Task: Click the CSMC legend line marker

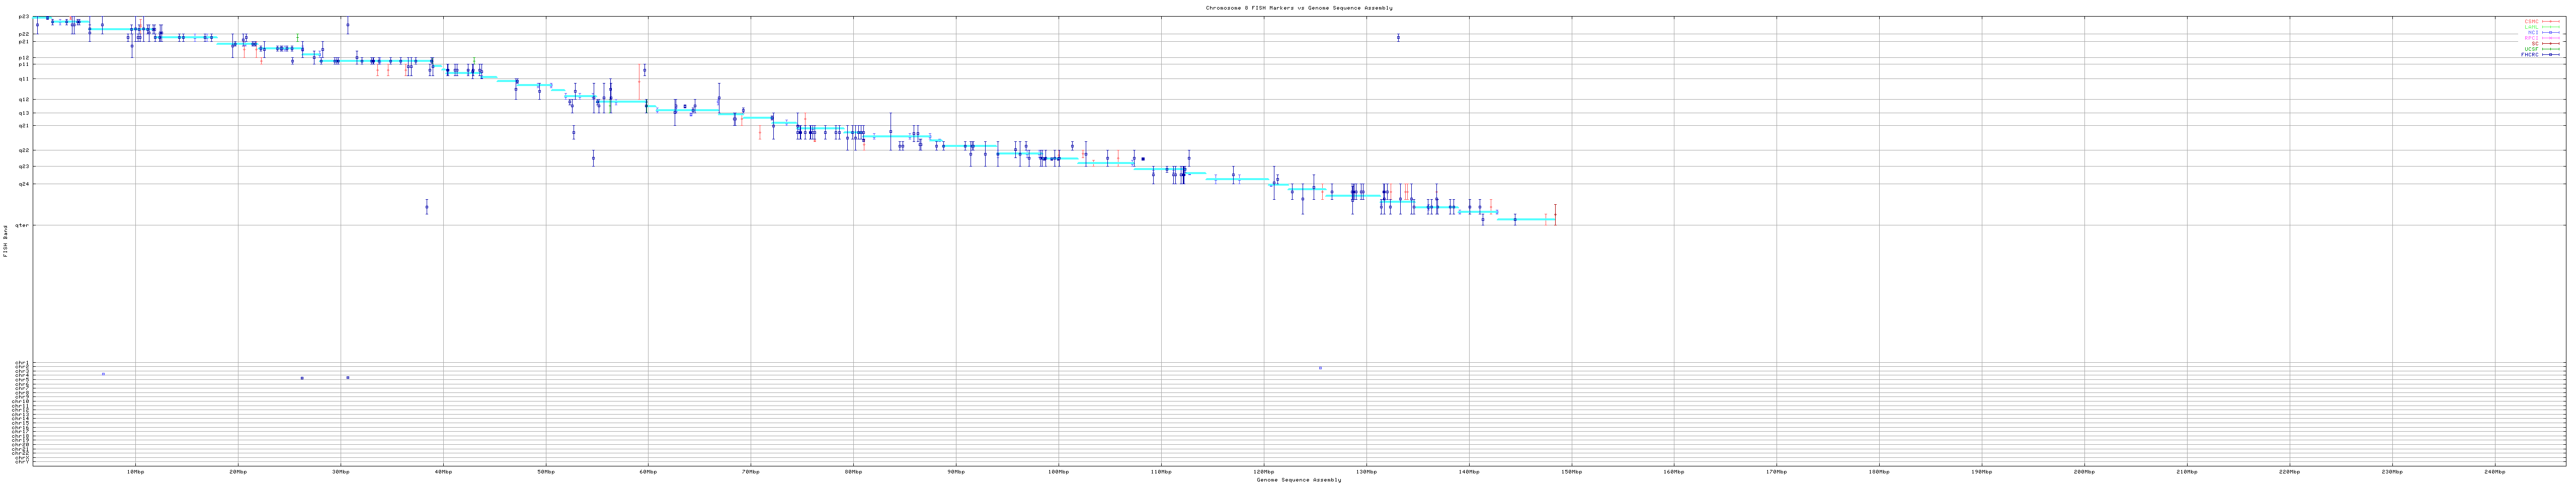Action: pos(2550,21)
